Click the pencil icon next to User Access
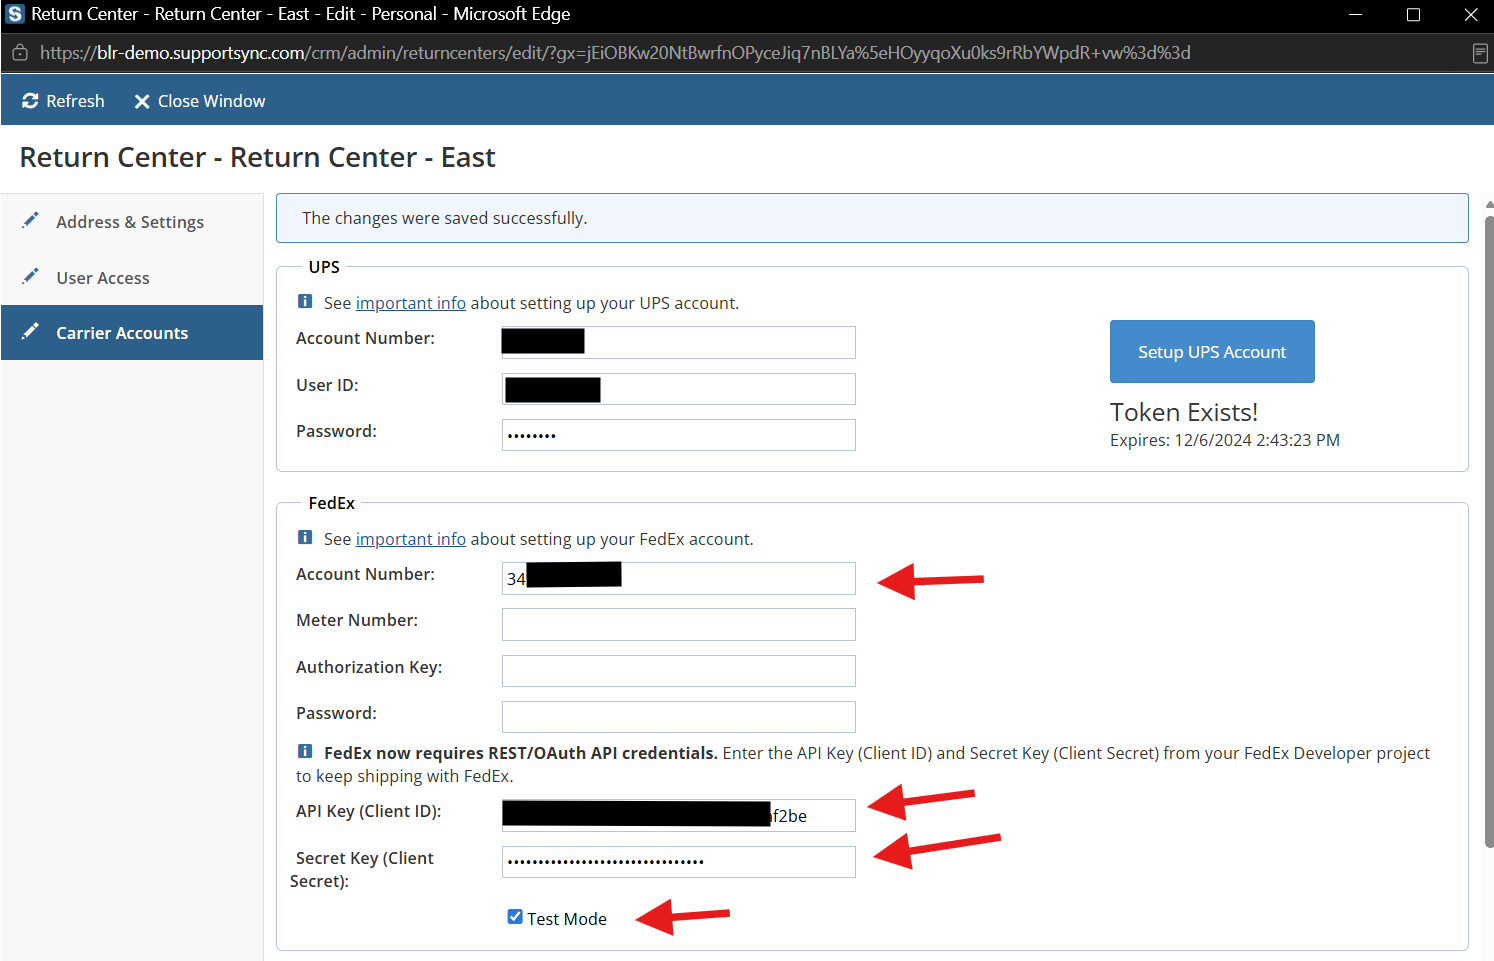The height and width of the screenshot is (961, 1494). click(x=31, y=276)
